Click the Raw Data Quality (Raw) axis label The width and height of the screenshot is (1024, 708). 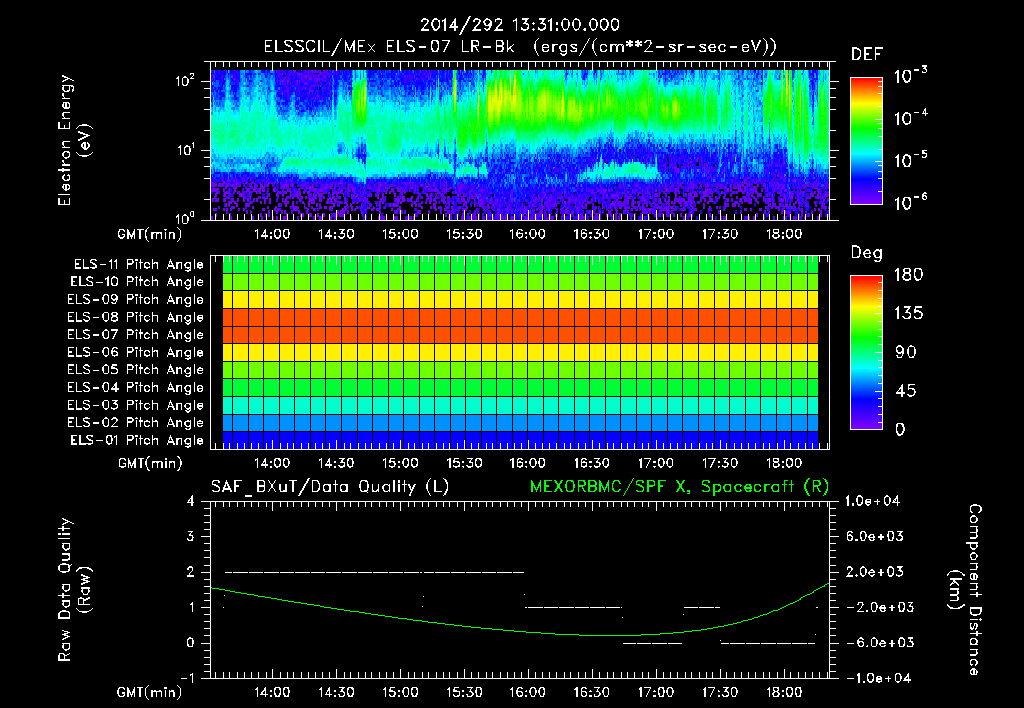tap(74, 590)
